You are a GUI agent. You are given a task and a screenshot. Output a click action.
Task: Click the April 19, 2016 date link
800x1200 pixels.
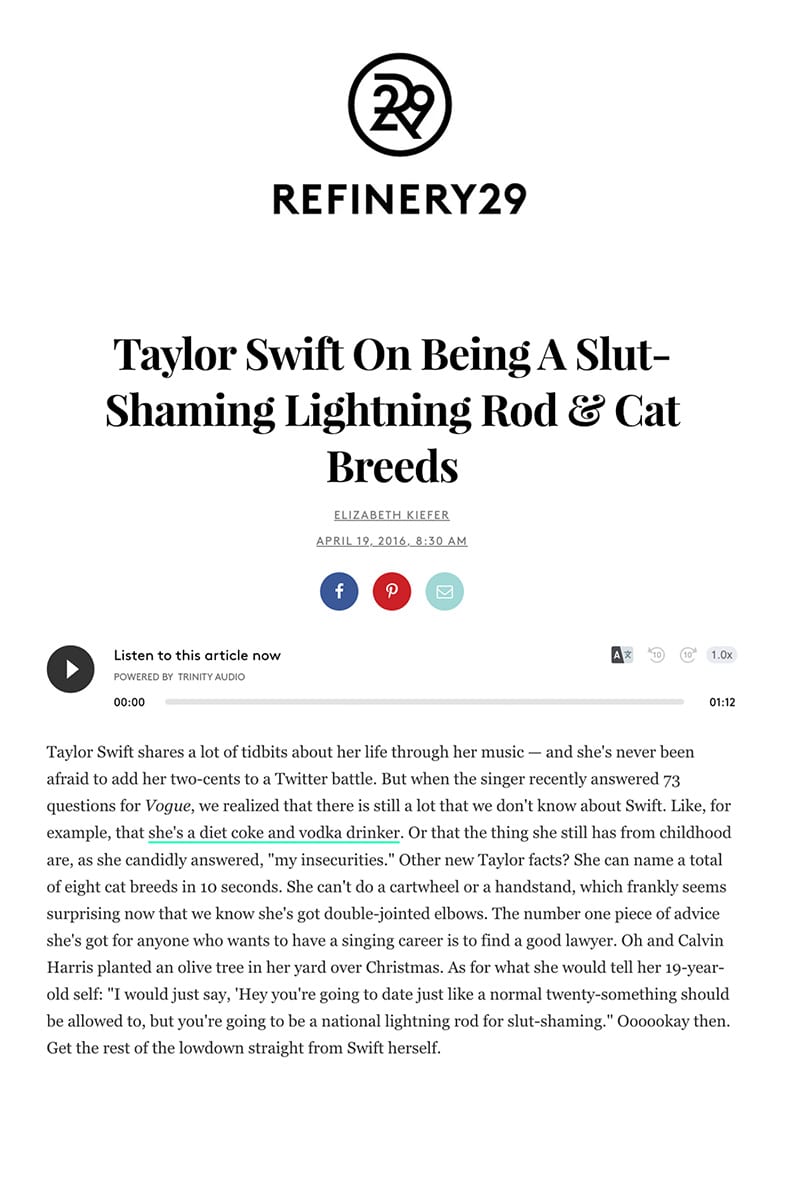pyautogui.click(x=392, y=541)
